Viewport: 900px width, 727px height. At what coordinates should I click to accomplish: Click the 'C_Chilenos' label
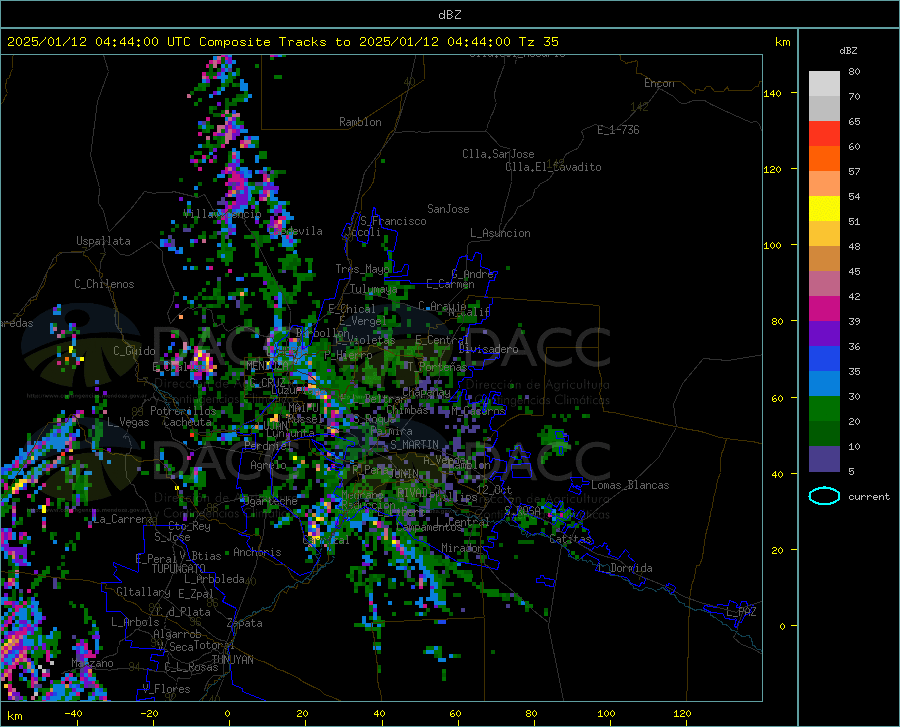click(104, 284)
